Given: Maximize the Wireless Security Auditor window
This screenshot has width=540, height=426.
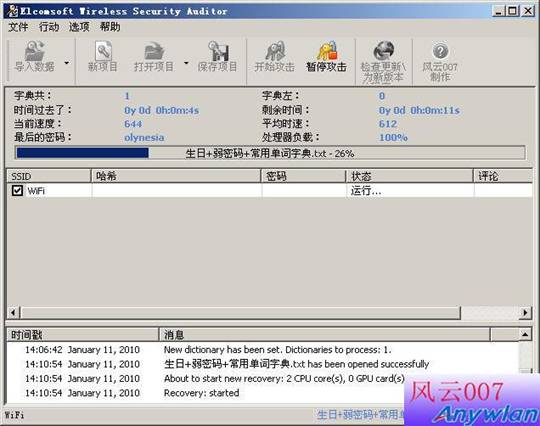Looking at the screenshot, I should click(512, 11).
